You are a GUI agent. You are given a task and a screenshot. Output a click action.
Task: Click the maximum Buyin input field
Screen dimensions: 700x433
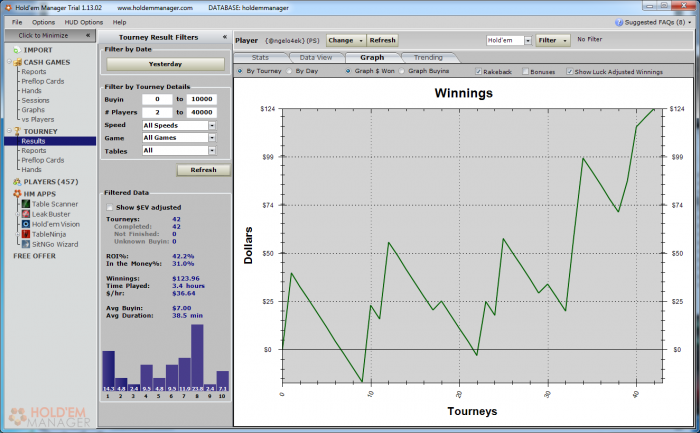[x=202, y=100]
